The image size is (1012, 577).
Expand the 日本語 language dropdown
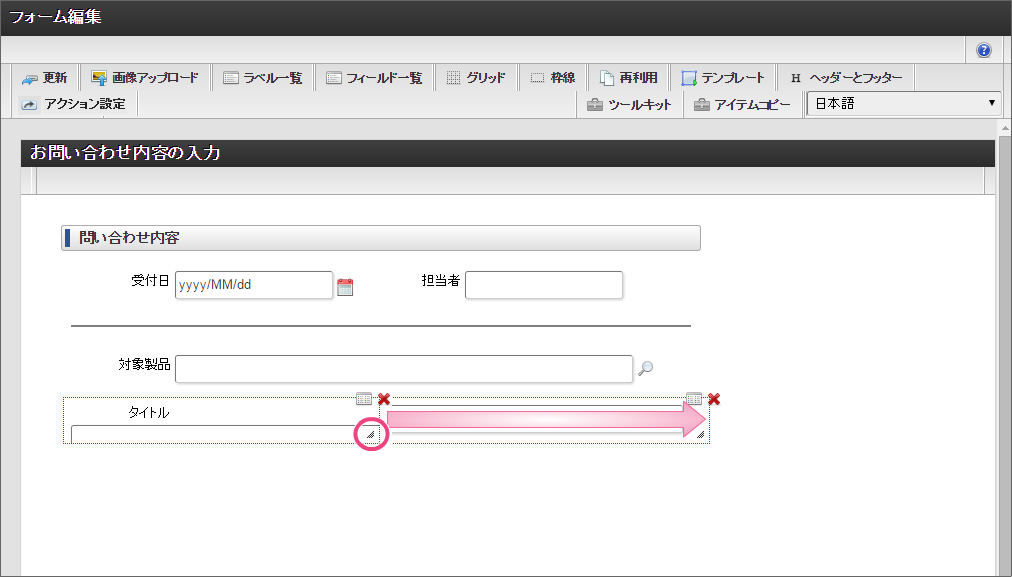(904, 103)
